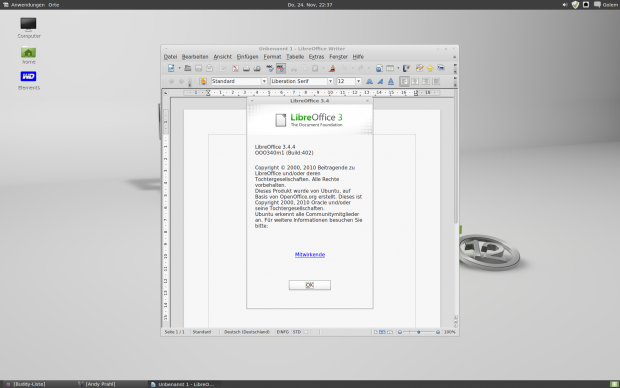Click the Format Paintbrush icon

[x=332, y=68]
